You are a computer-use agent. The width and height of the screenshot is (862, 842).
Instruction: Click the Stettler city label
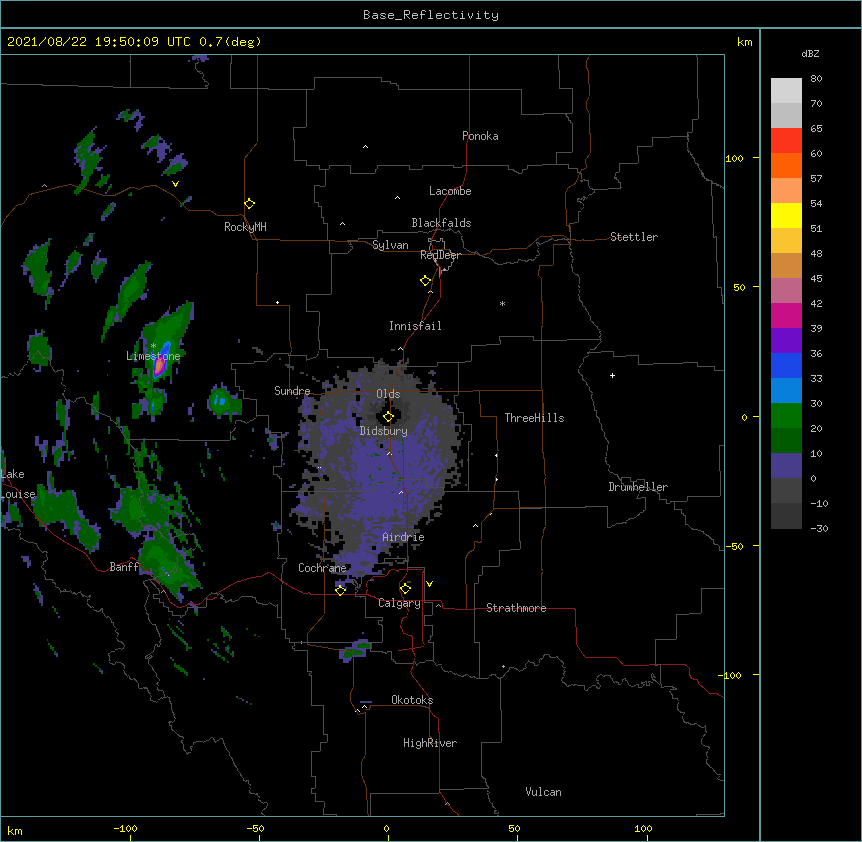(x=634, y=237)
